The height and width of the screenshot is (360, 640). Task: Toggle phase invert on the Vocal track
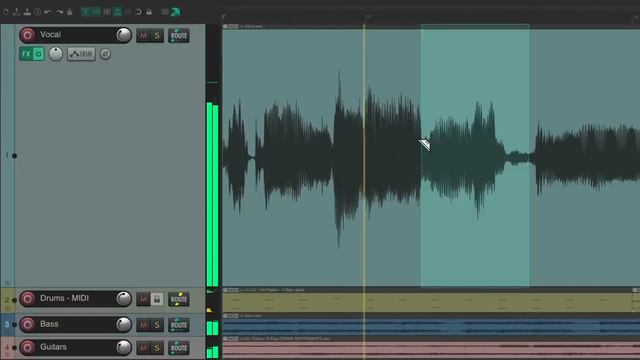coord(105,54)
